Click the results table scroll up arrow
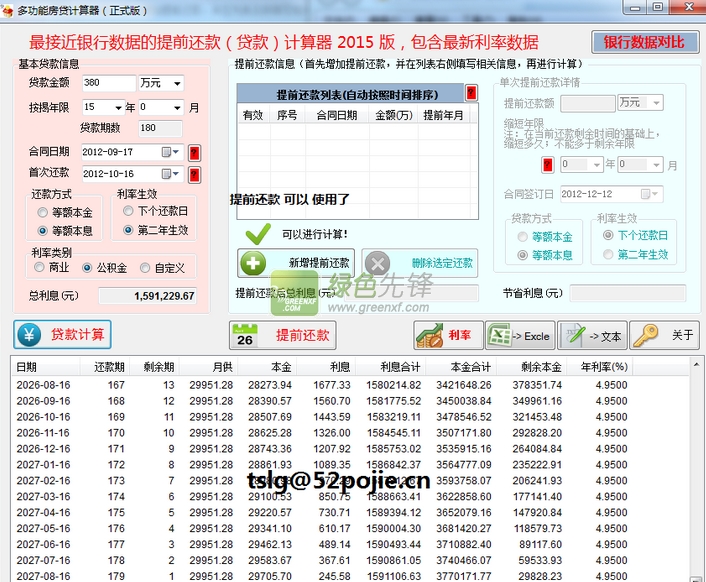Viewport: 706px width, 582px height. pos(696,365)
